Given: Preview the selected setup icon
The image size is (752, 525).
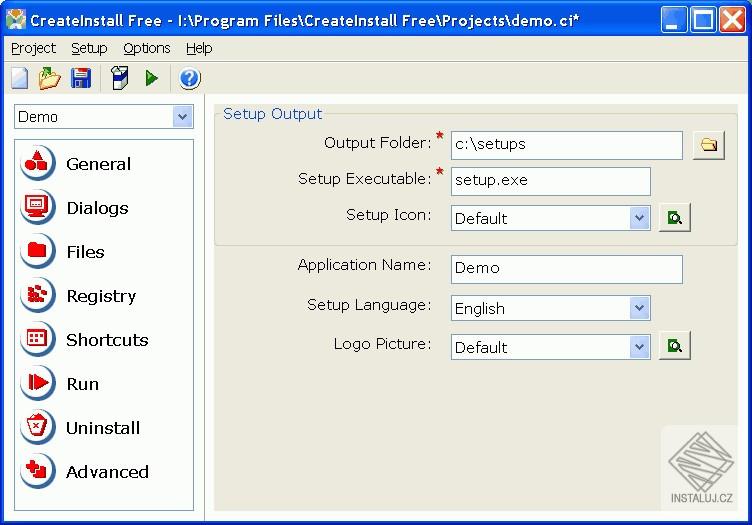Looking at the screenshot, I should [x=675, y=217].
